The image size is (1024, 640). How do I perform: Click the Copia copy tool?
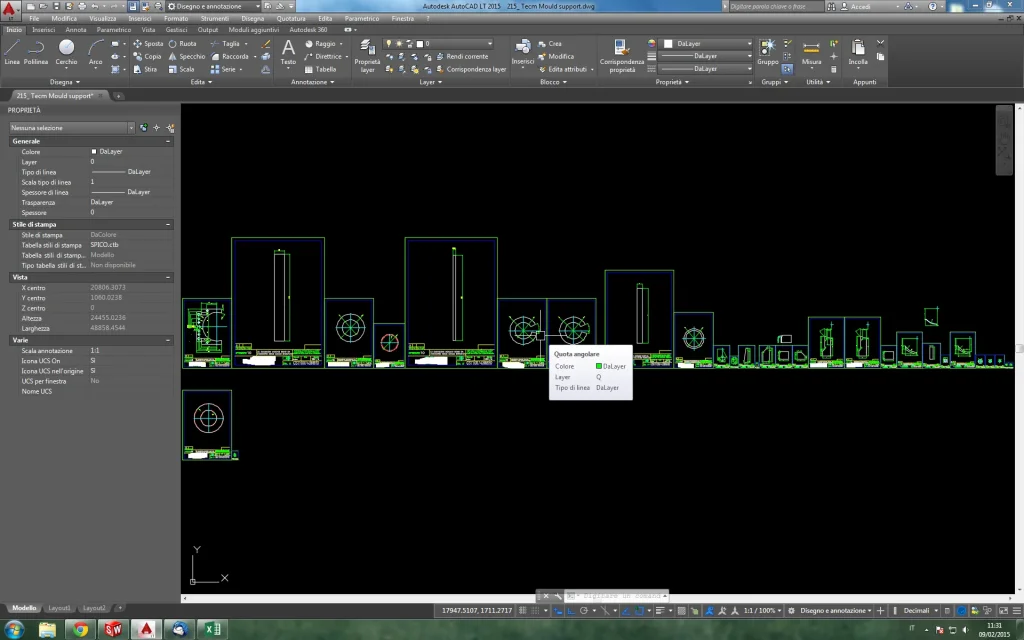(148, 56)
